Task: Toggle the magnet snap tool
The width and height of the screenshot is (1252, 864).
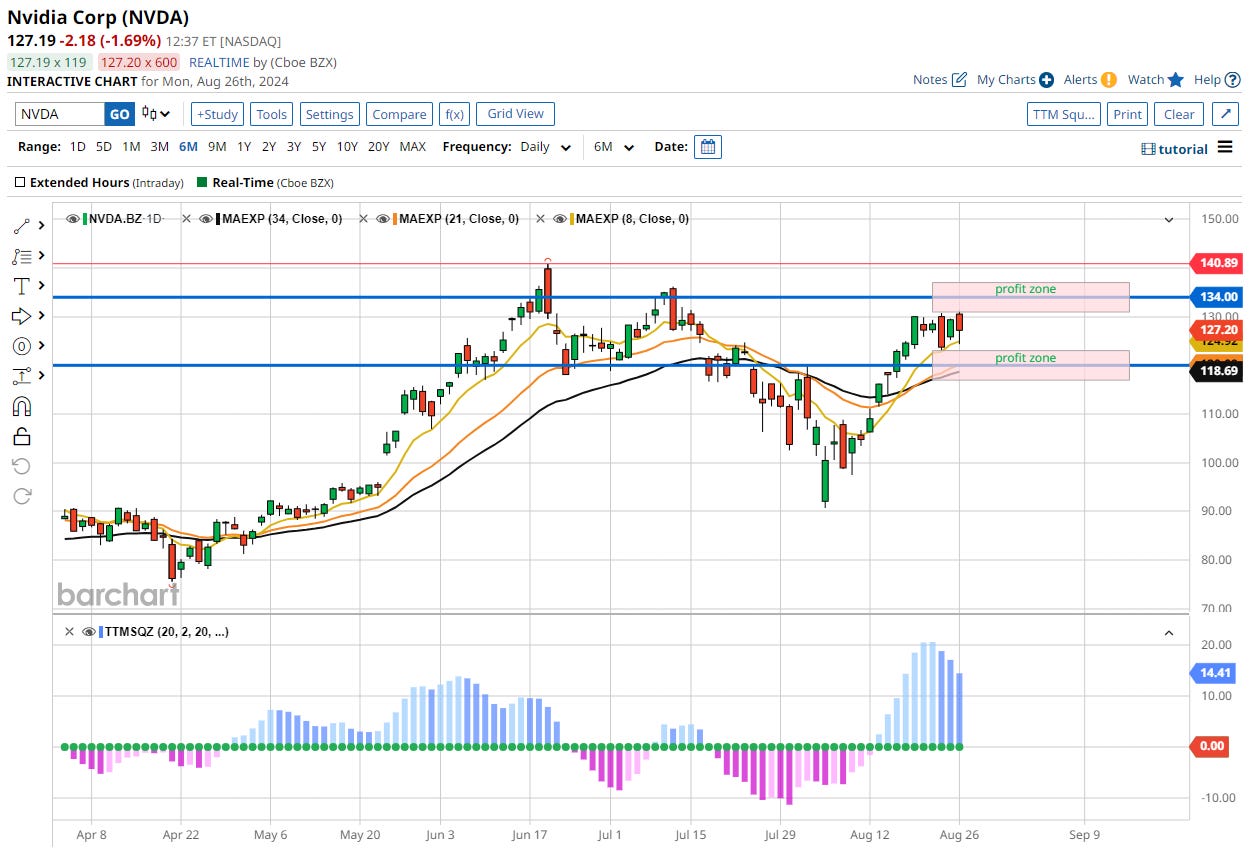Action: 22,406
